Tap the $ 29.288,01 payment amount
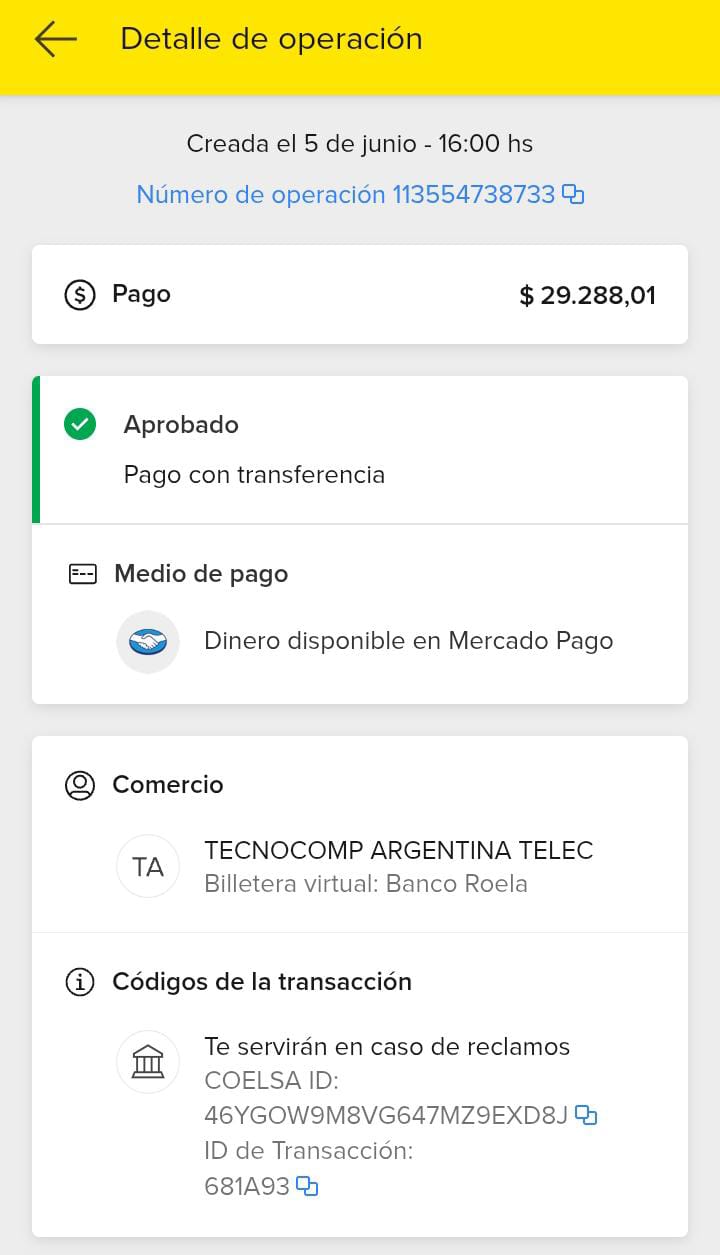The image size is (720, 1255). [587, 295]
